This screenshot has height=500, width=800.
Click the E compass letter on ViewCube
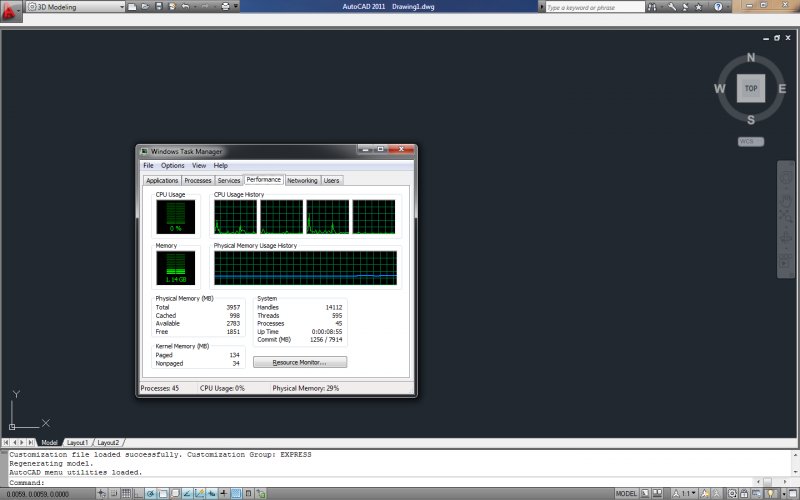782,88
